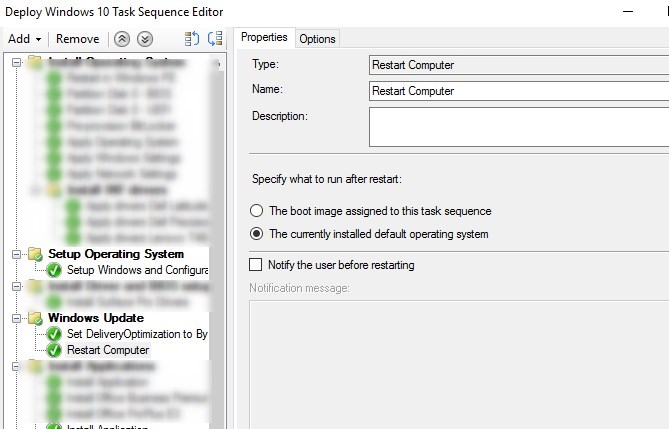Screen dimensions: 669x429
Task: Collapse the Windows Update group
Action: coord(16,318)
